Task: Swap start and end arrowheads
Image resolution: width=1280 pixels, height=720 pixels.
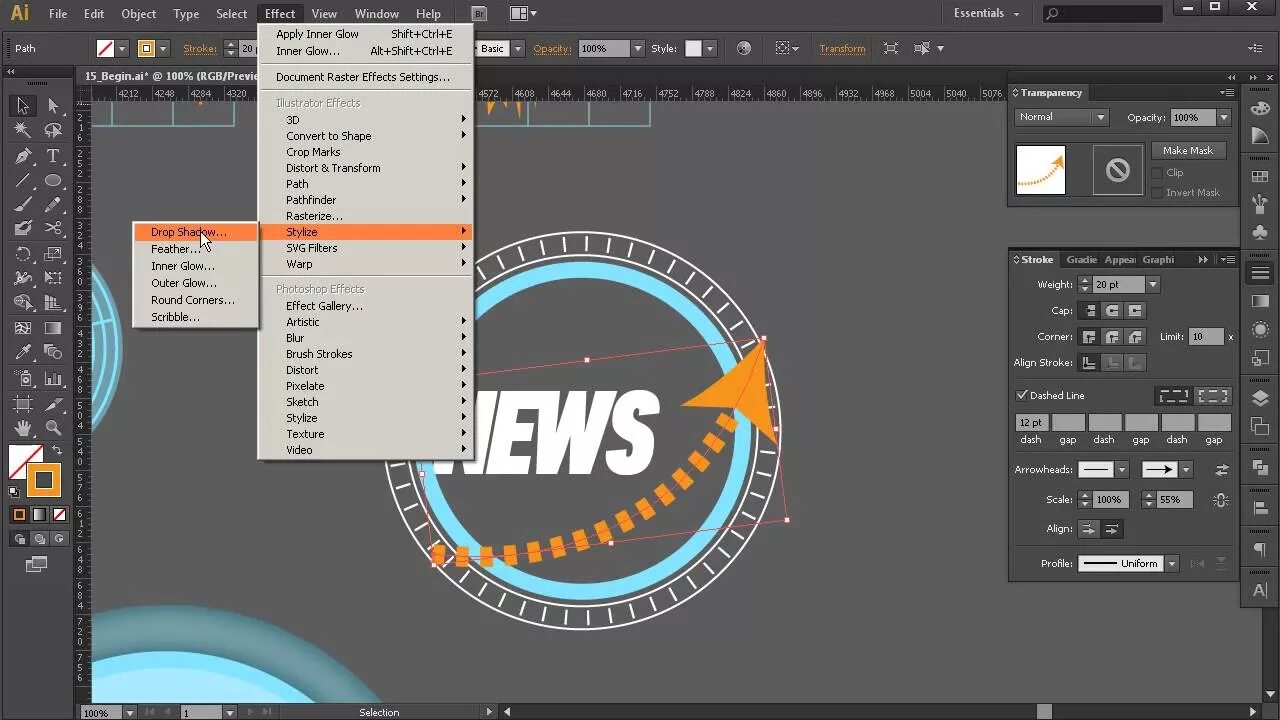Action: tap(1221, 470)
